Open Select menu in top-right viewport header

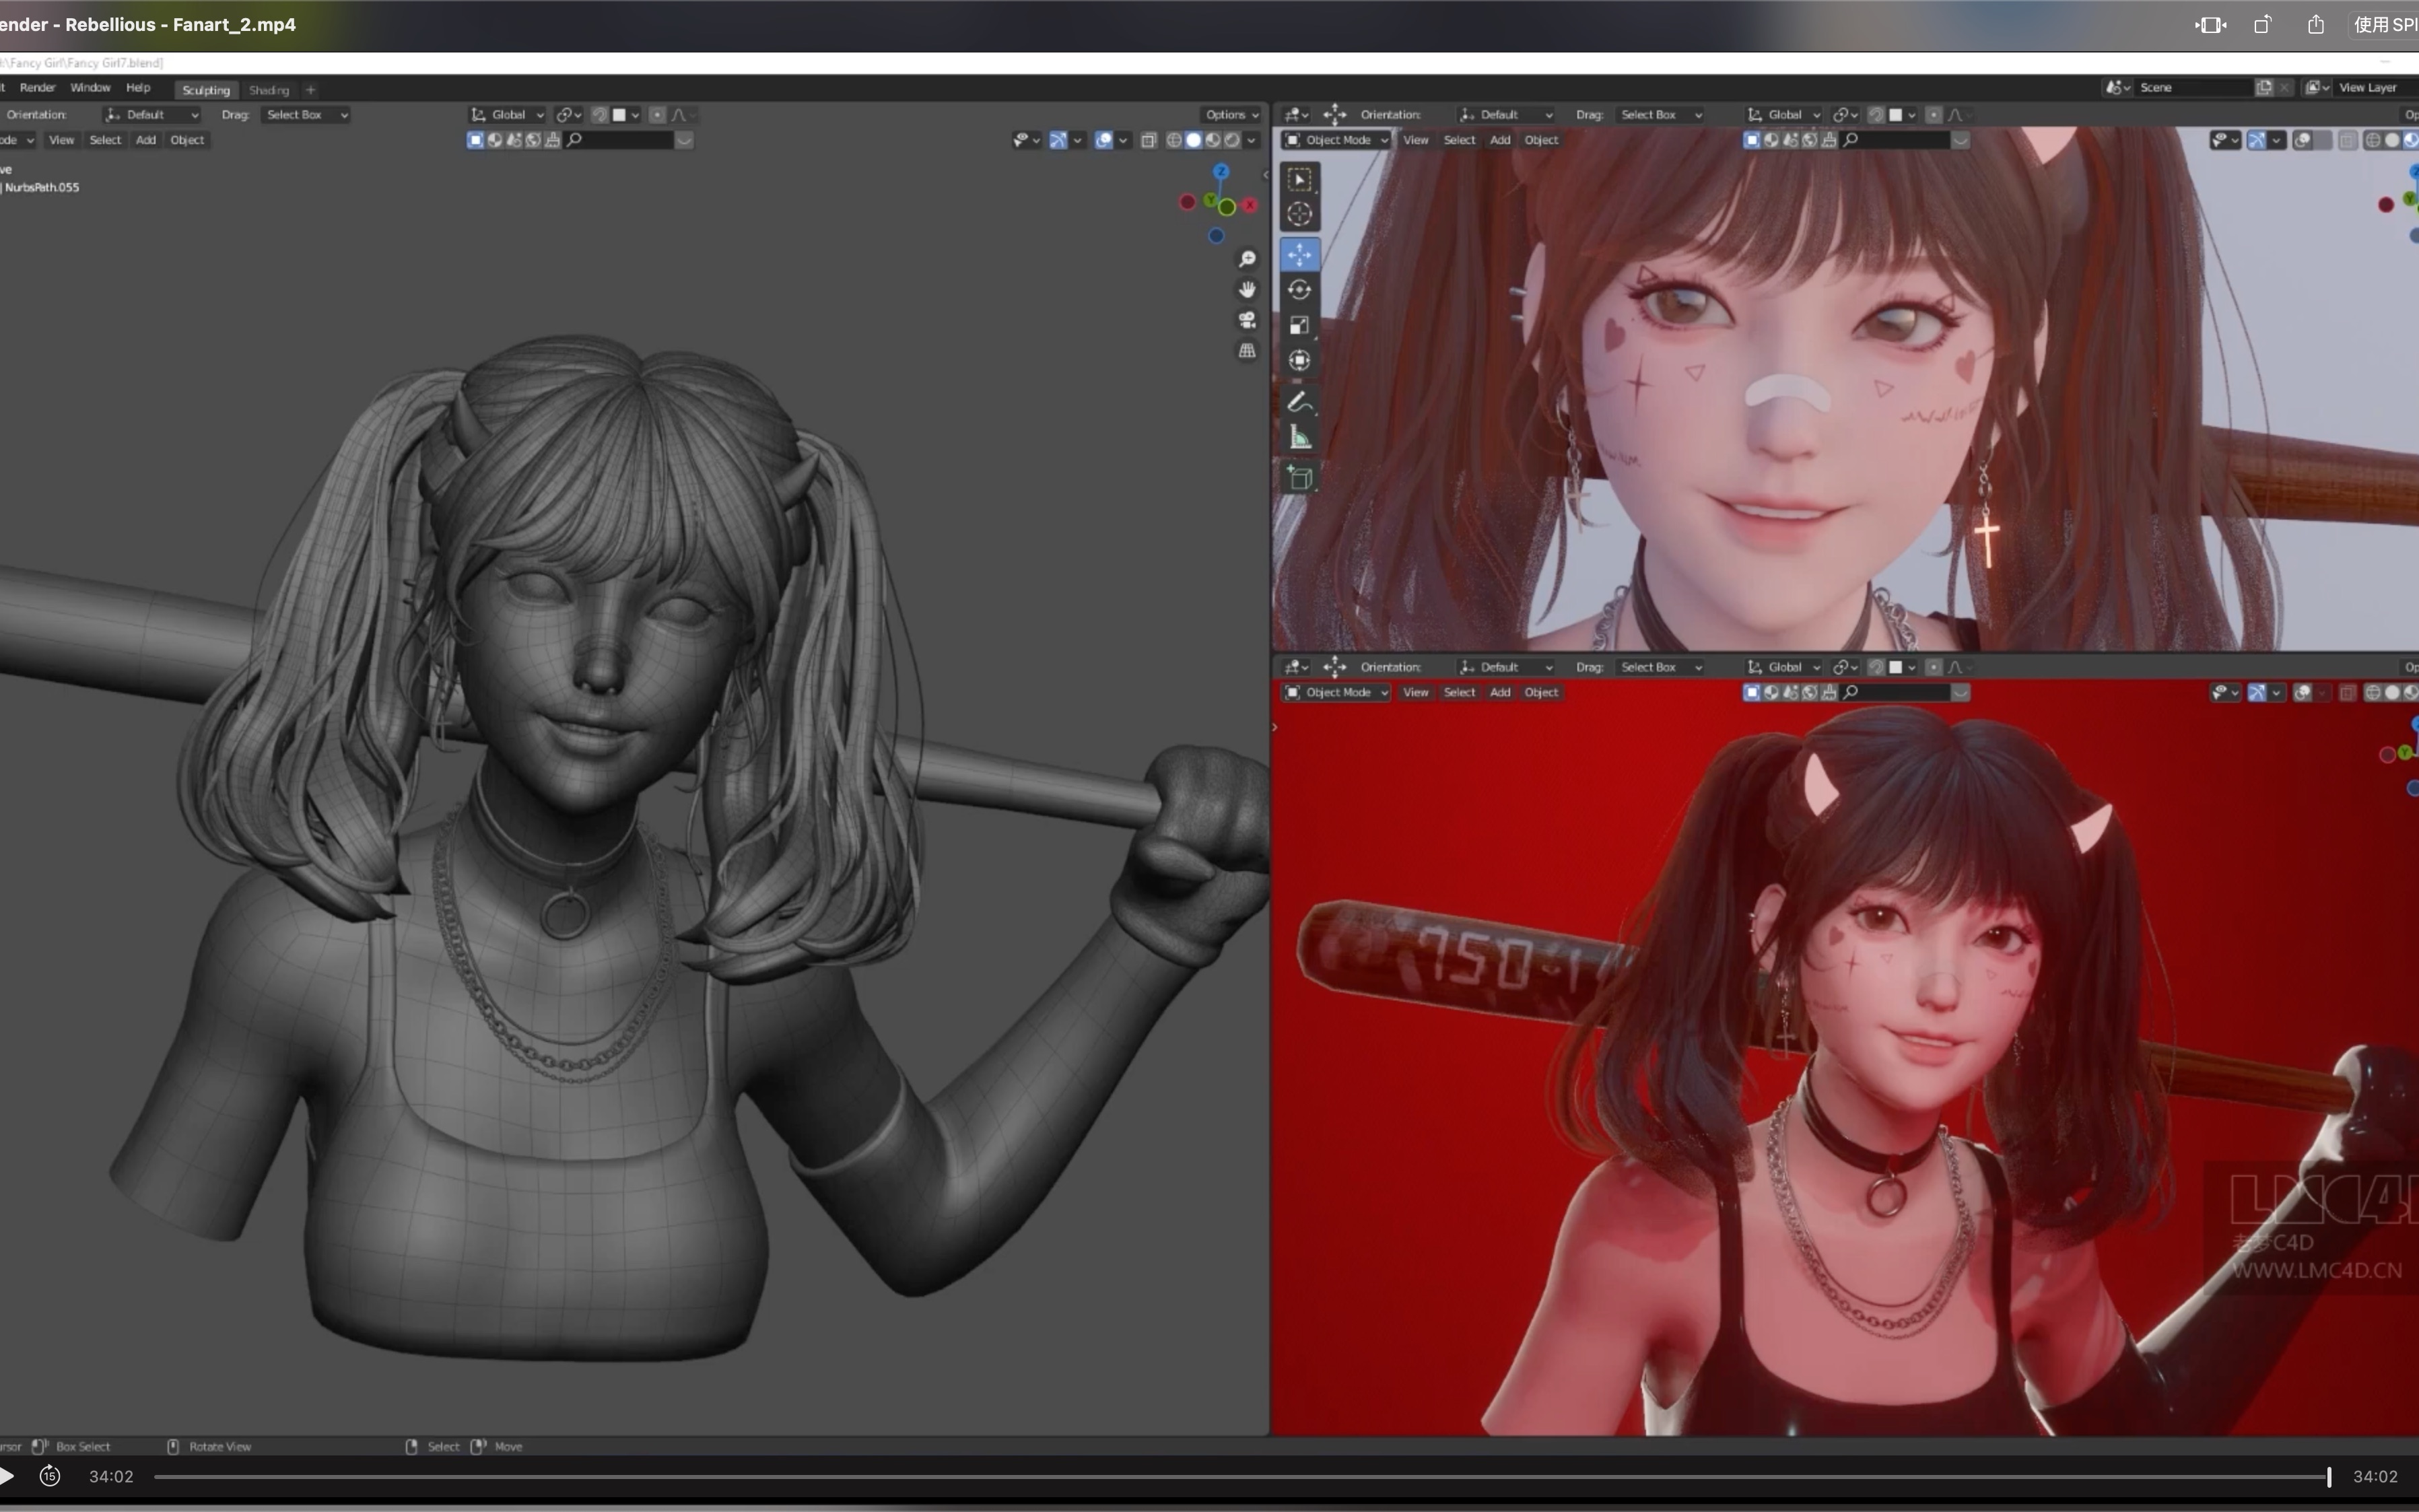(x=1459, y=140)
